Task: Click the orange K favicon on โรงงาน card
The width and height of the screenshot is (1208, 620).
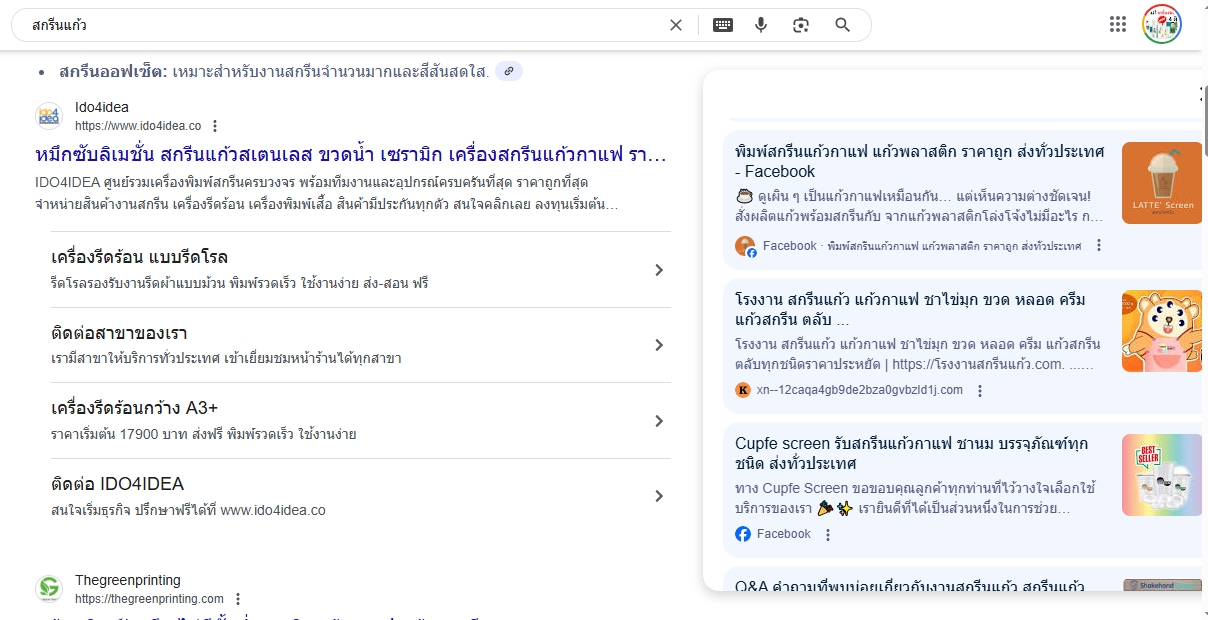Action: [743, 390]
